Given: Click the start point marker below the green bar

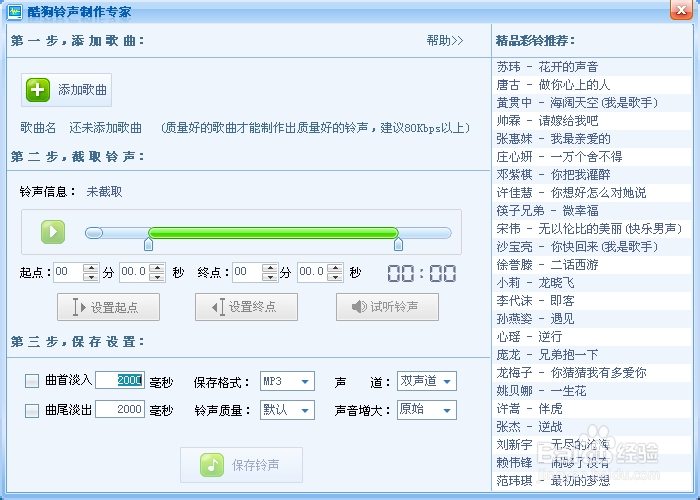Looking at the screenshot, I should pyautogui.click(x=149, y=244).
